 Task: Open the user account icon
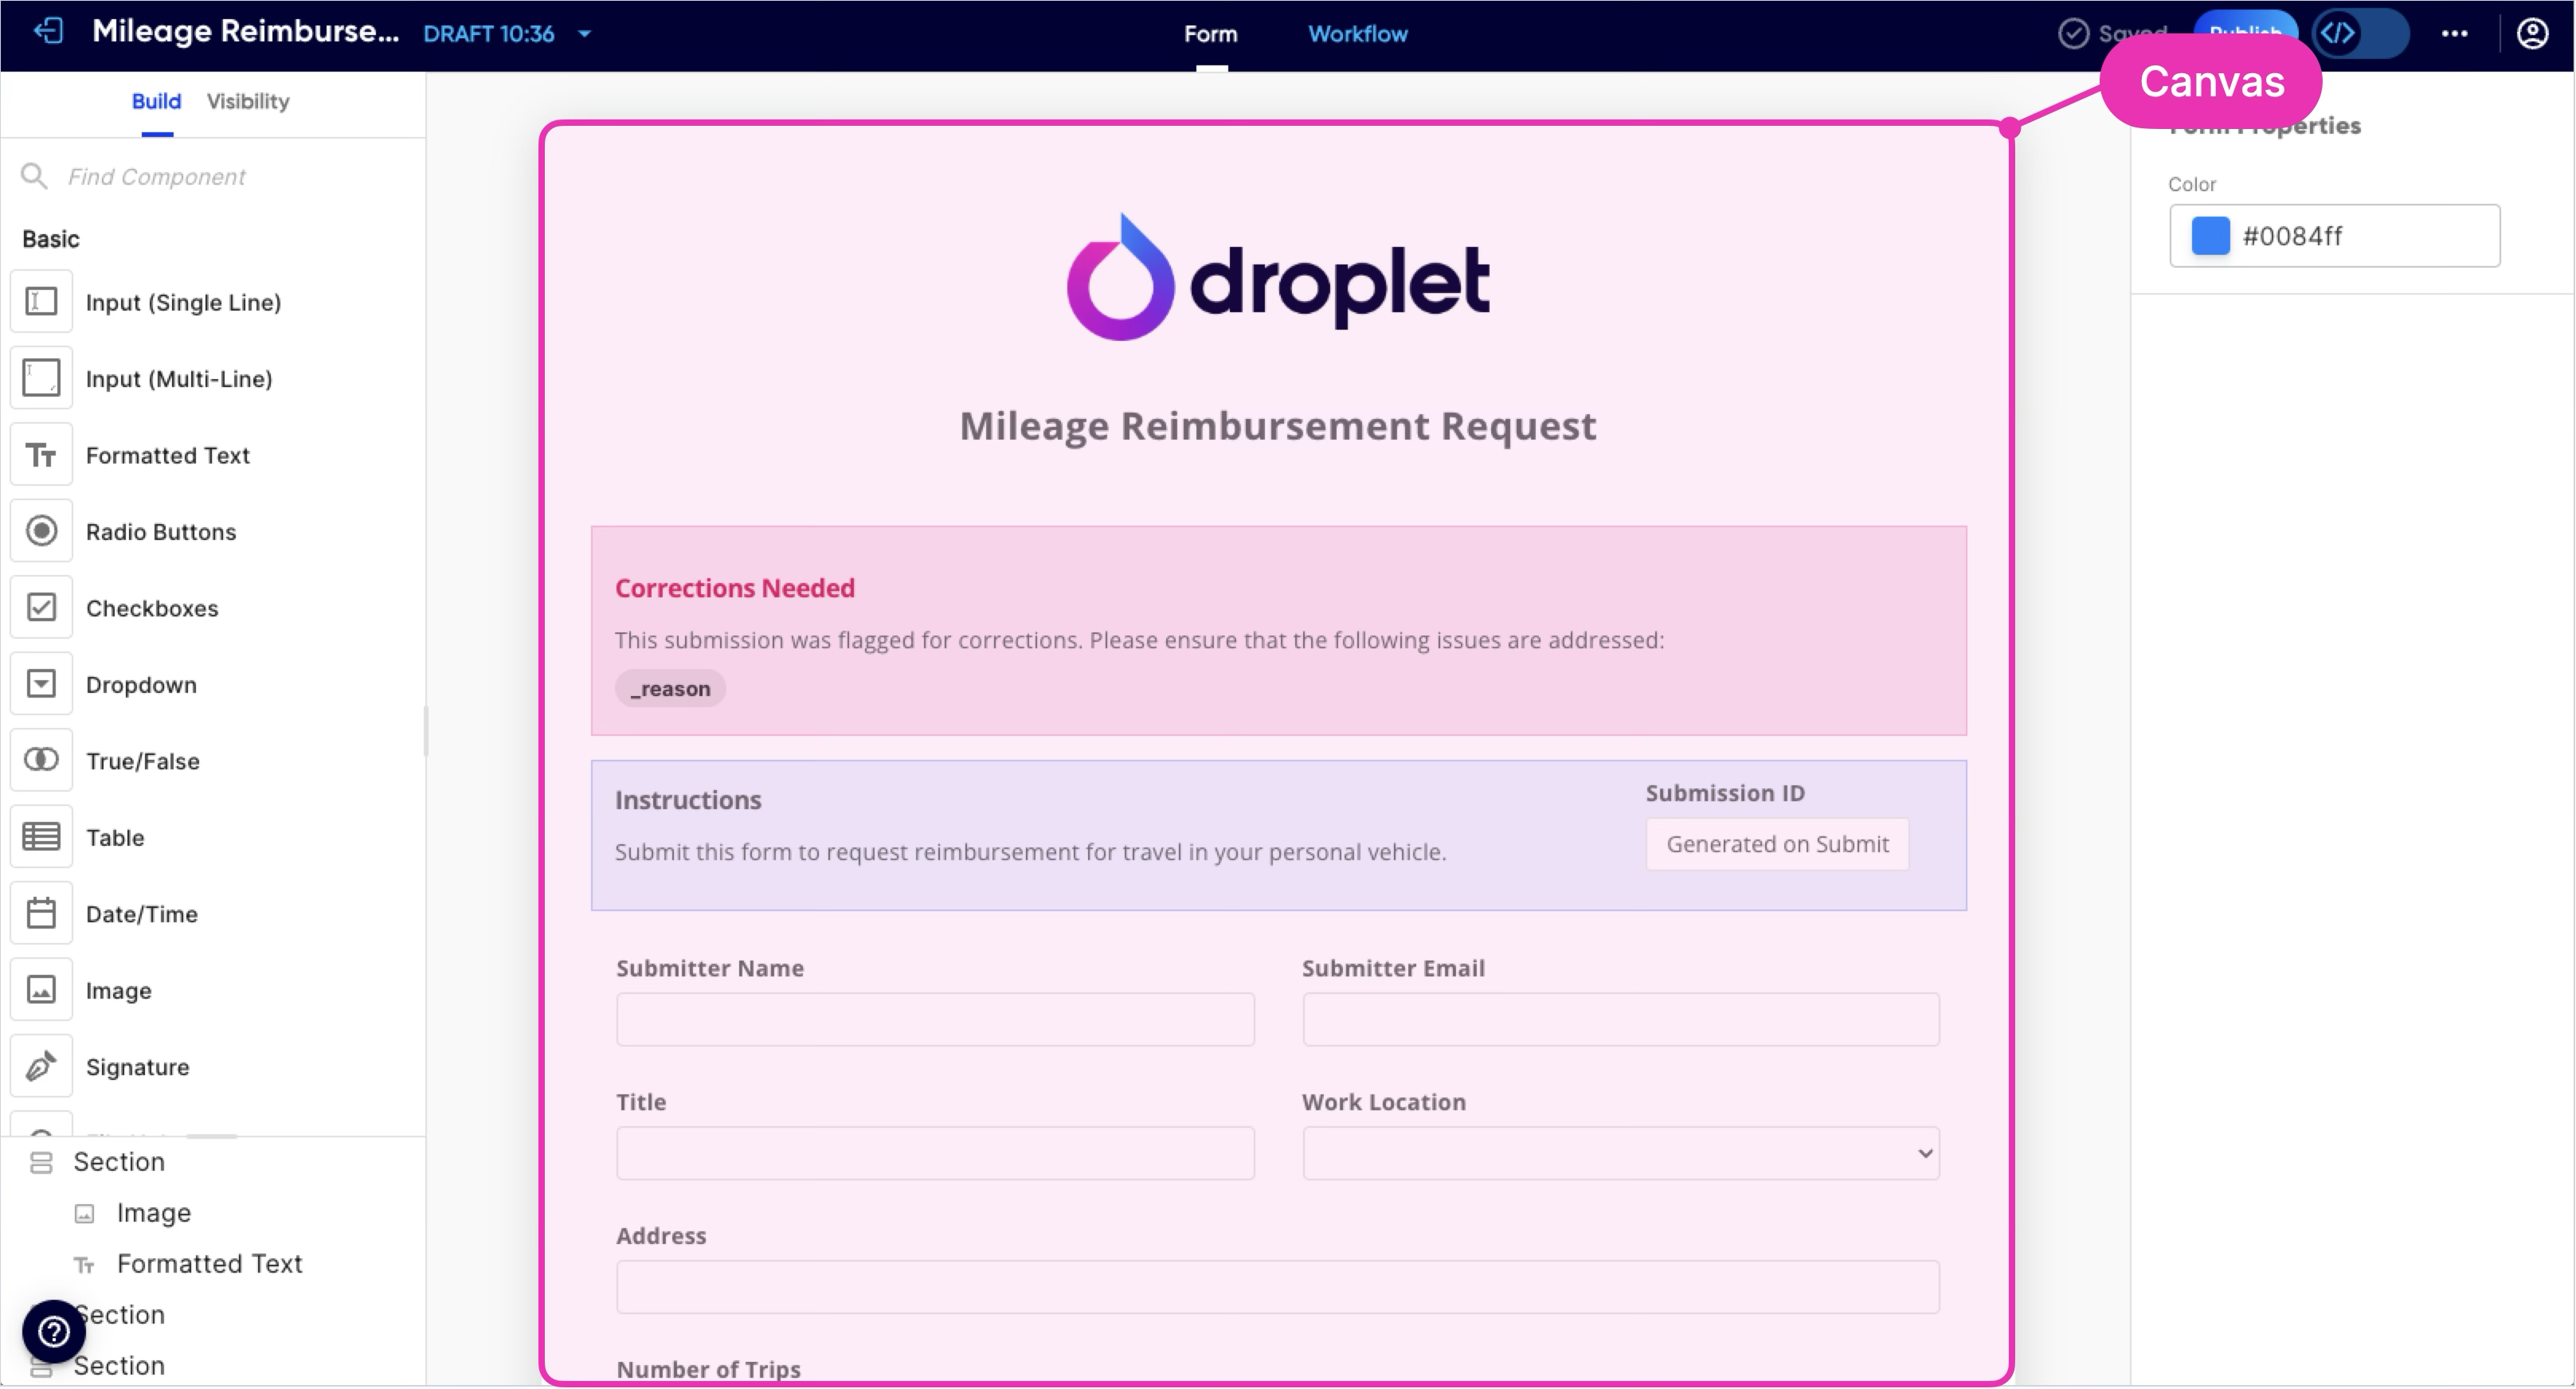(2531, 33)
